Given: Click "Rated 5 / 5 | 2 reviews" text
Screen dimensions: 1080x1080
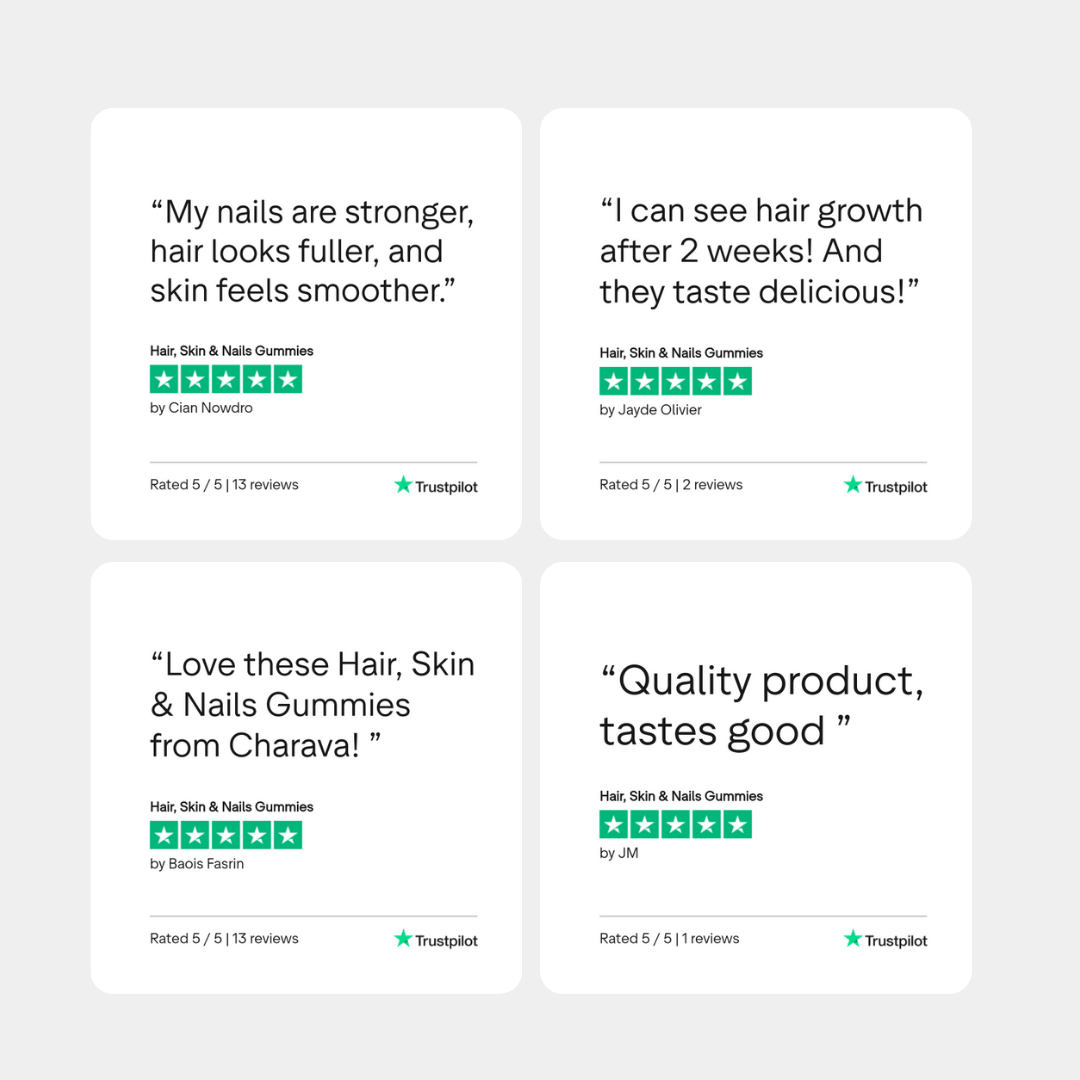Looking at the screenshot, I should click(671, 485).
